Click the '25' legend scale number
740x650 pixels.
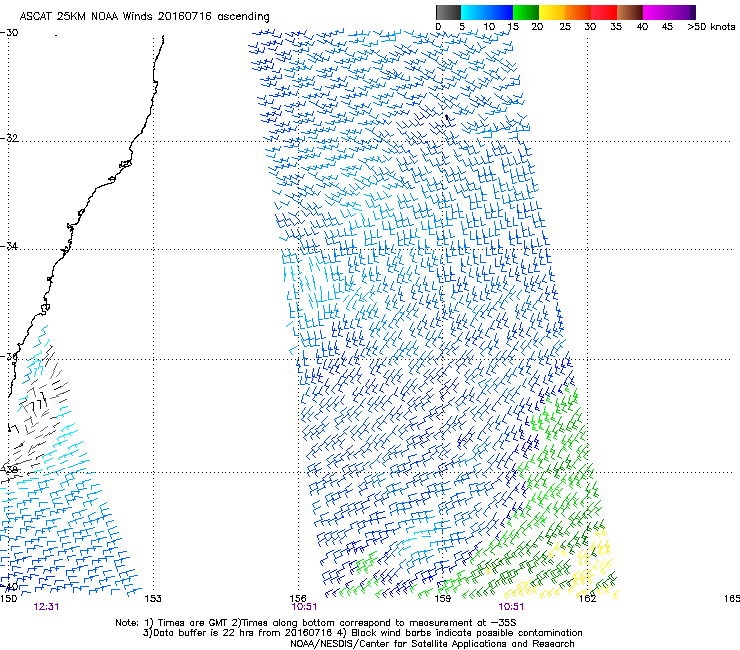pos(565,27)
